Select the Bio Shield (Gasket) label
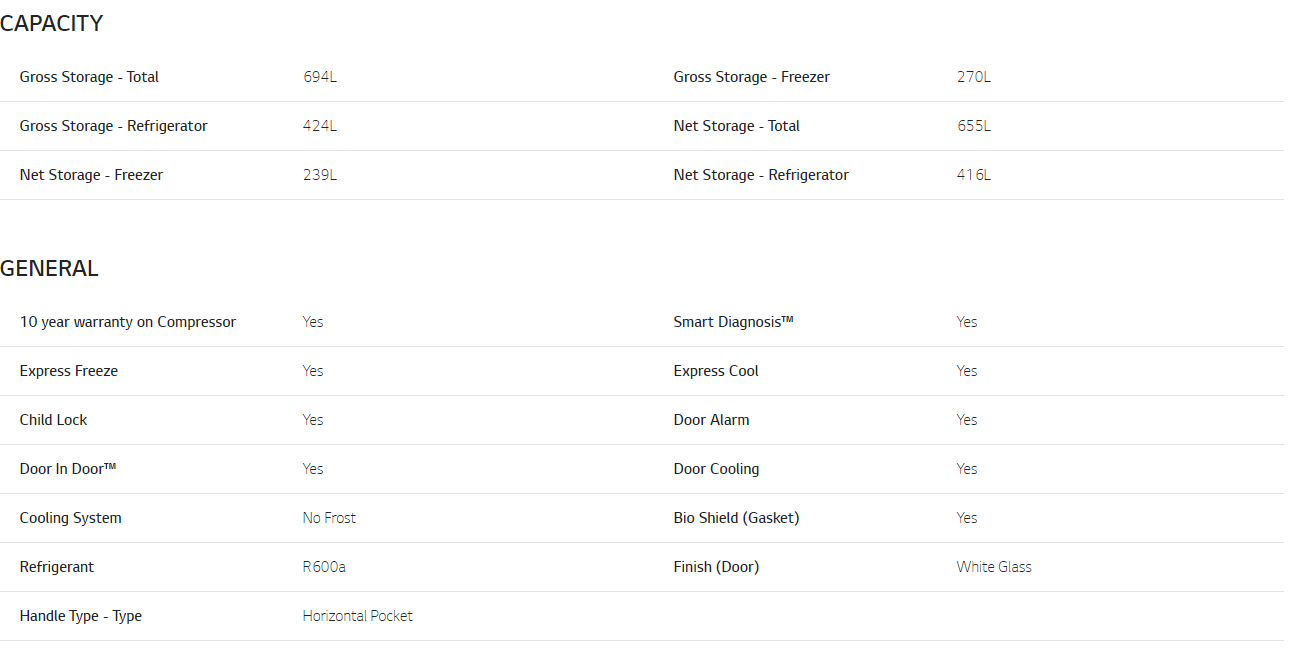 click(736, 518)
